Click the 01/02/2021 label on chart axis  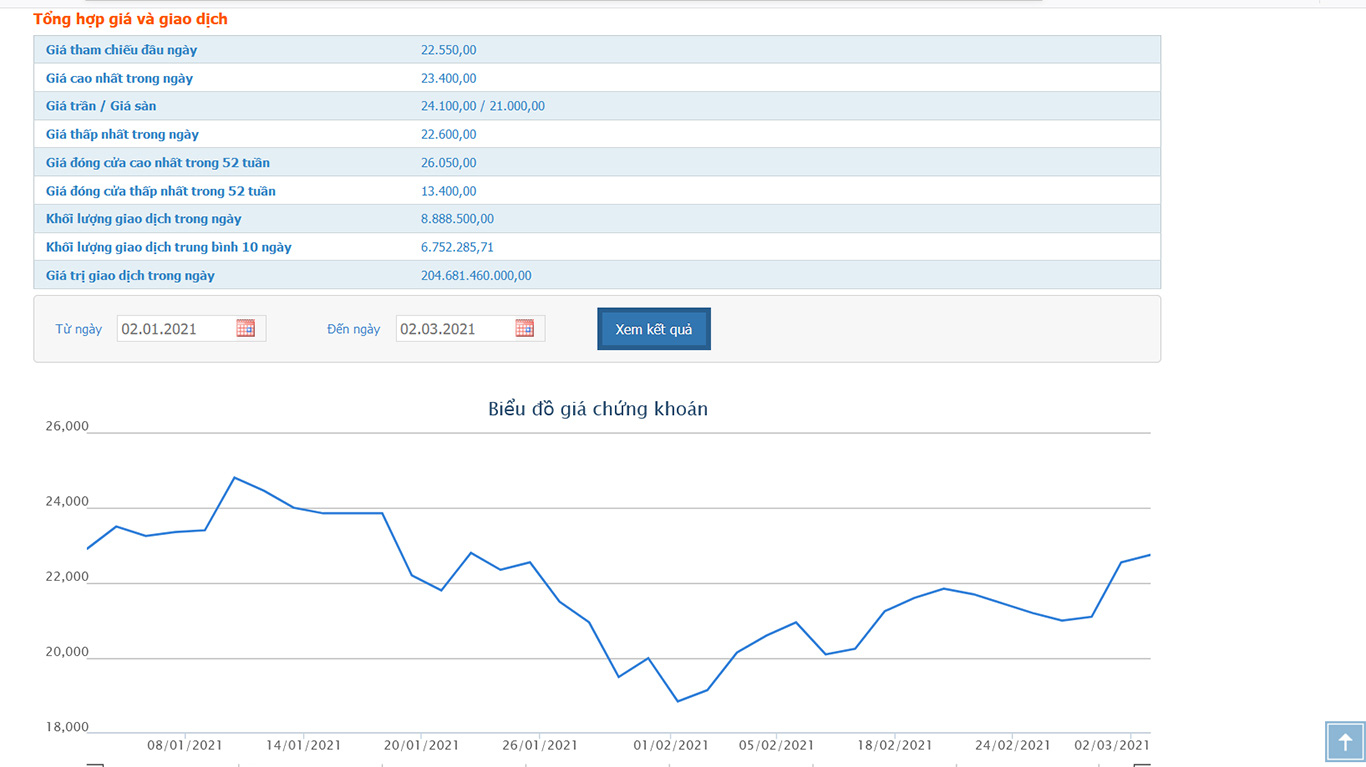670,745
